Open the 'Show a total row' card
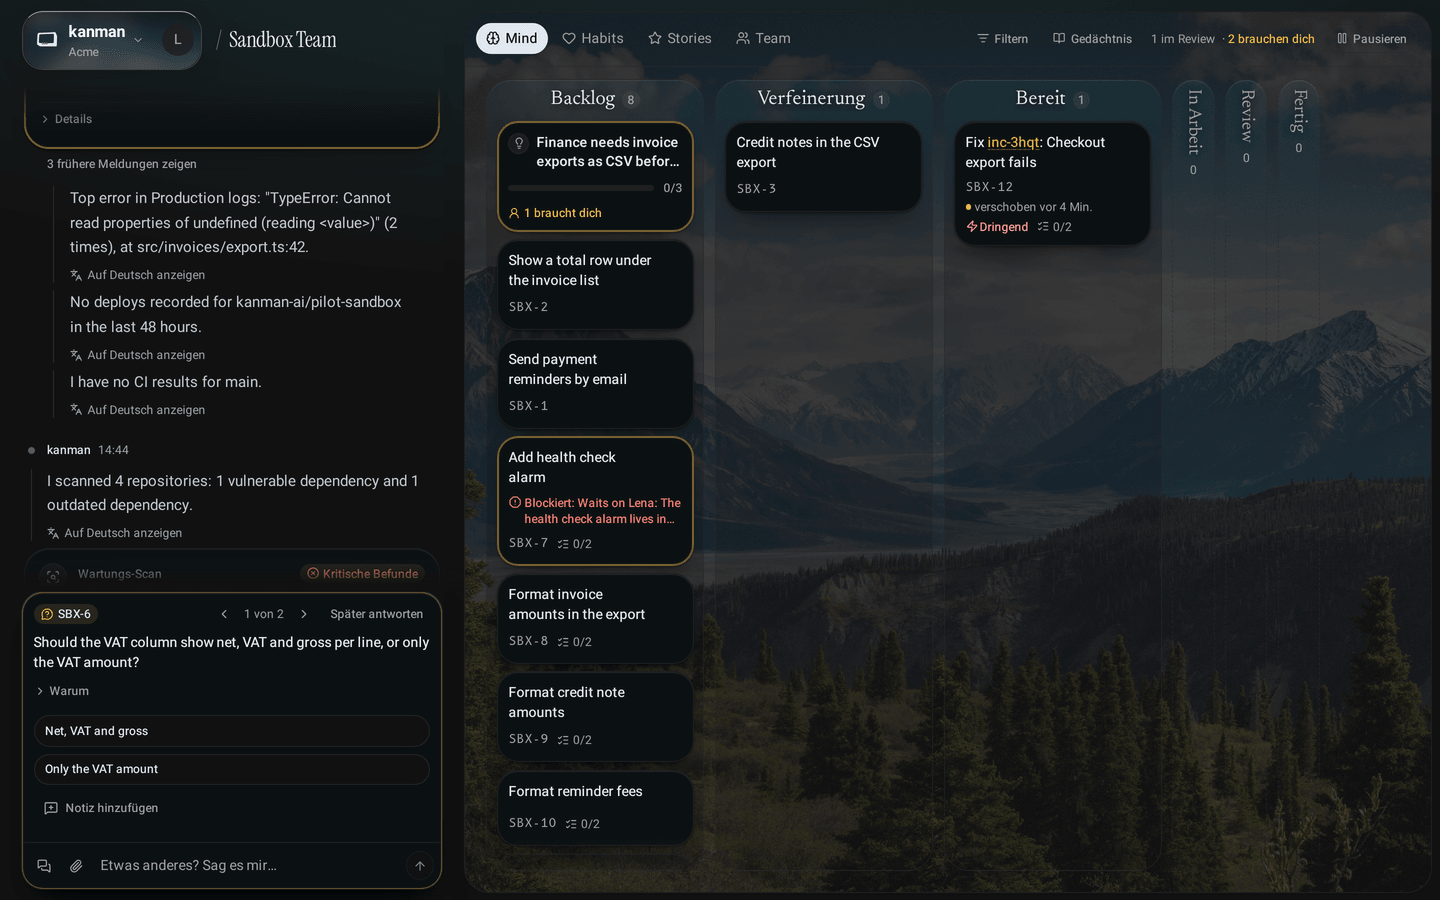Screen dimensions: 1440x900 coord(595,284)
